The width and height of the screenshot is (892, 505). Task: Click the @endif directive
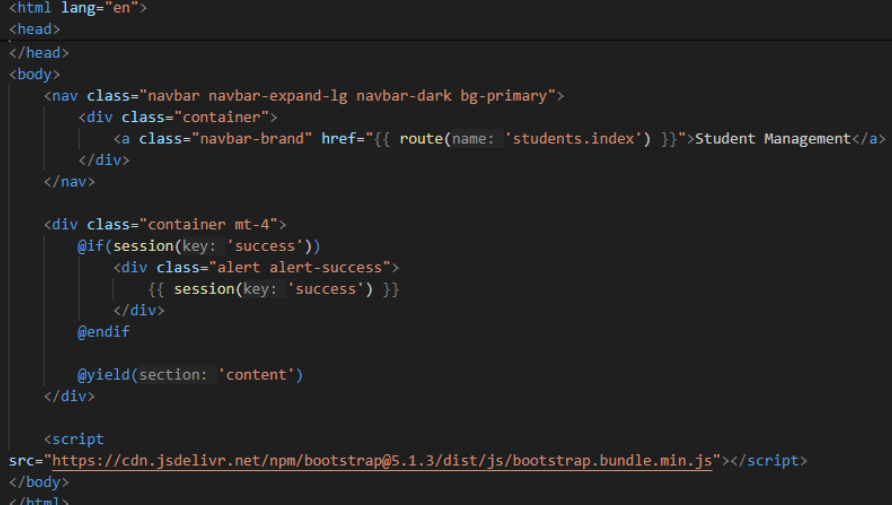104,331
